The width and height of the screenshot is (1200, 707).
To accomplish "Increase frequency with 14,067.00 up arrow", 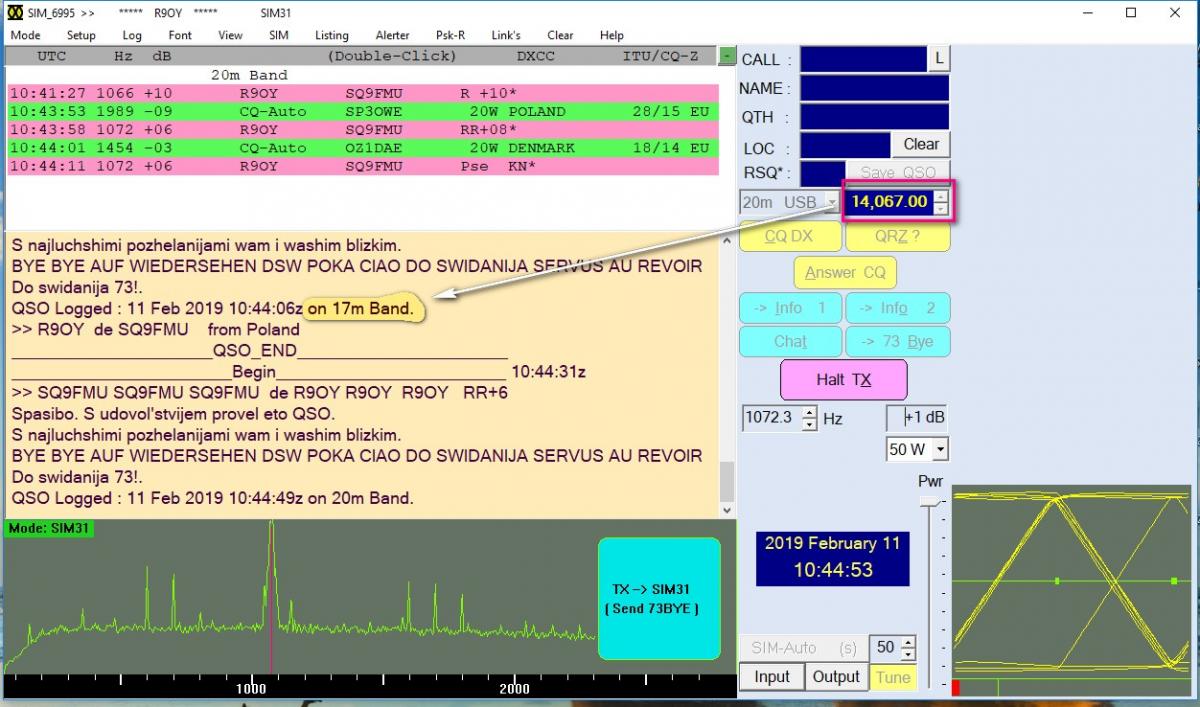I will pos(940,196).
